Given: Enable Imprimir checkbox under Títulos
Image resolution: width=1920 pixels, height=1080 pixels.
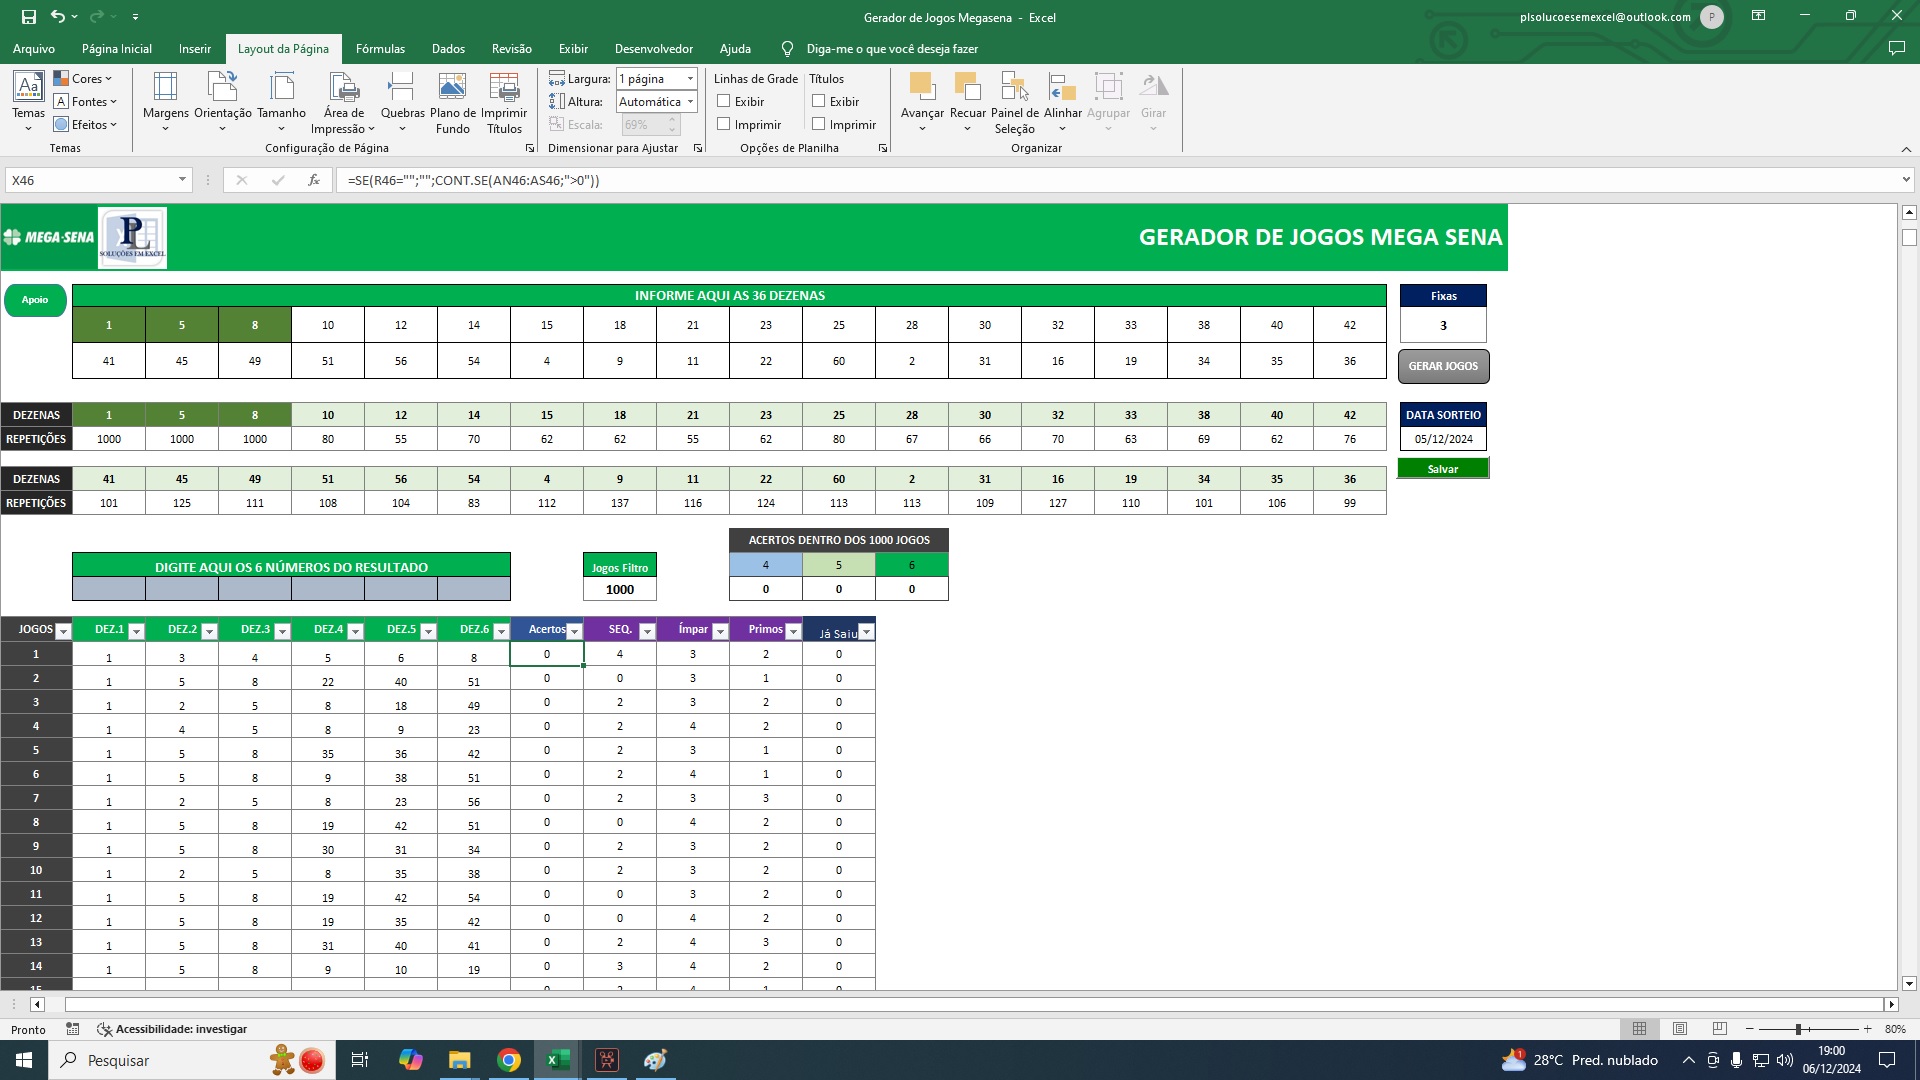Looking at the screenshot, I should pos(819,124).
